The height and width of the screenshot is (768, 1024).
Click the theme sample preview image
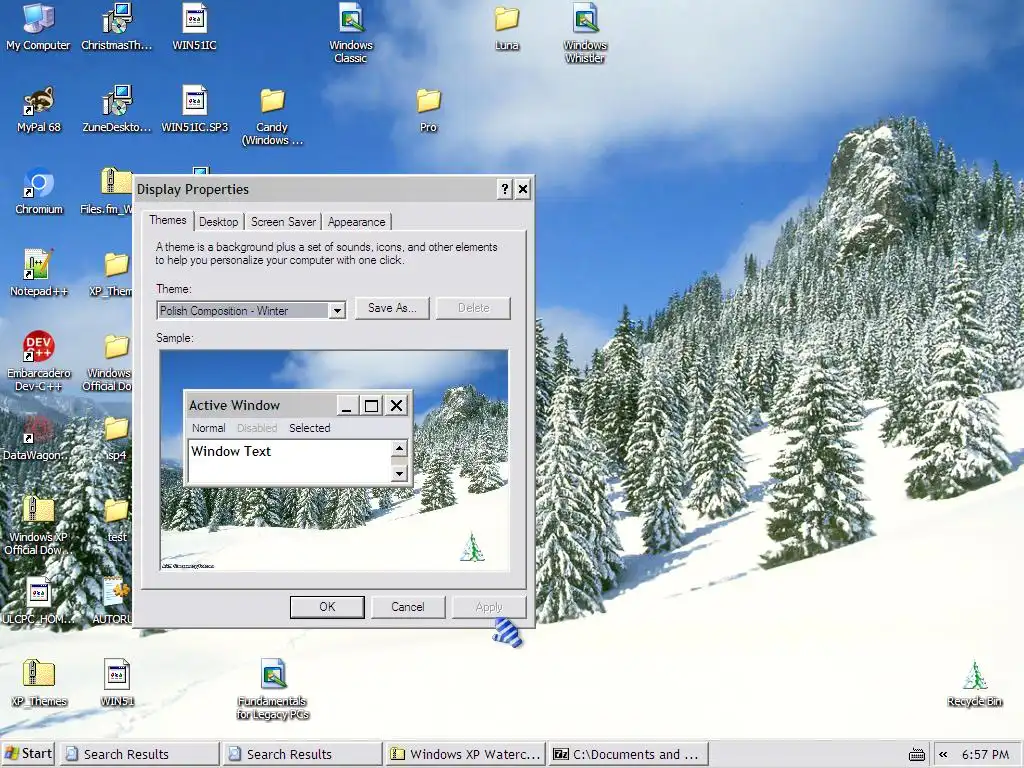coord(334,460)
